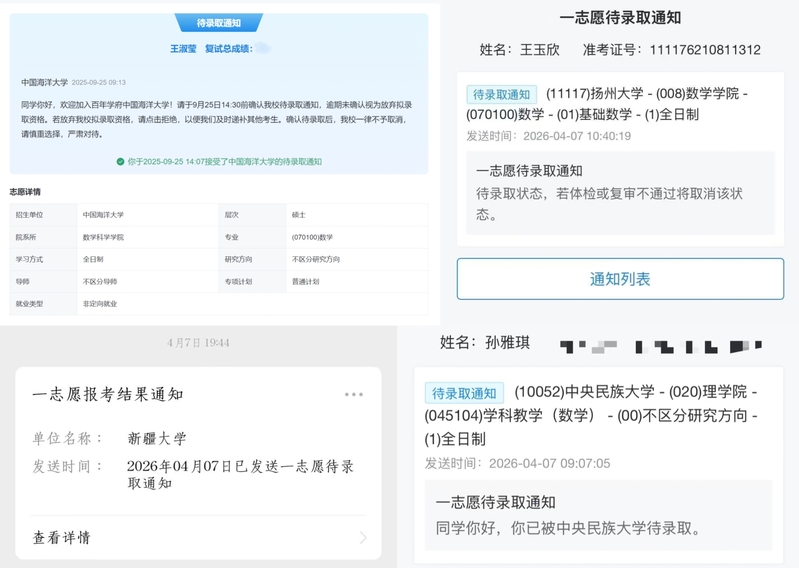
Task: Open the three-dot menu on 一志愿报考结果通知 card
Action: (x=354, y=394)
